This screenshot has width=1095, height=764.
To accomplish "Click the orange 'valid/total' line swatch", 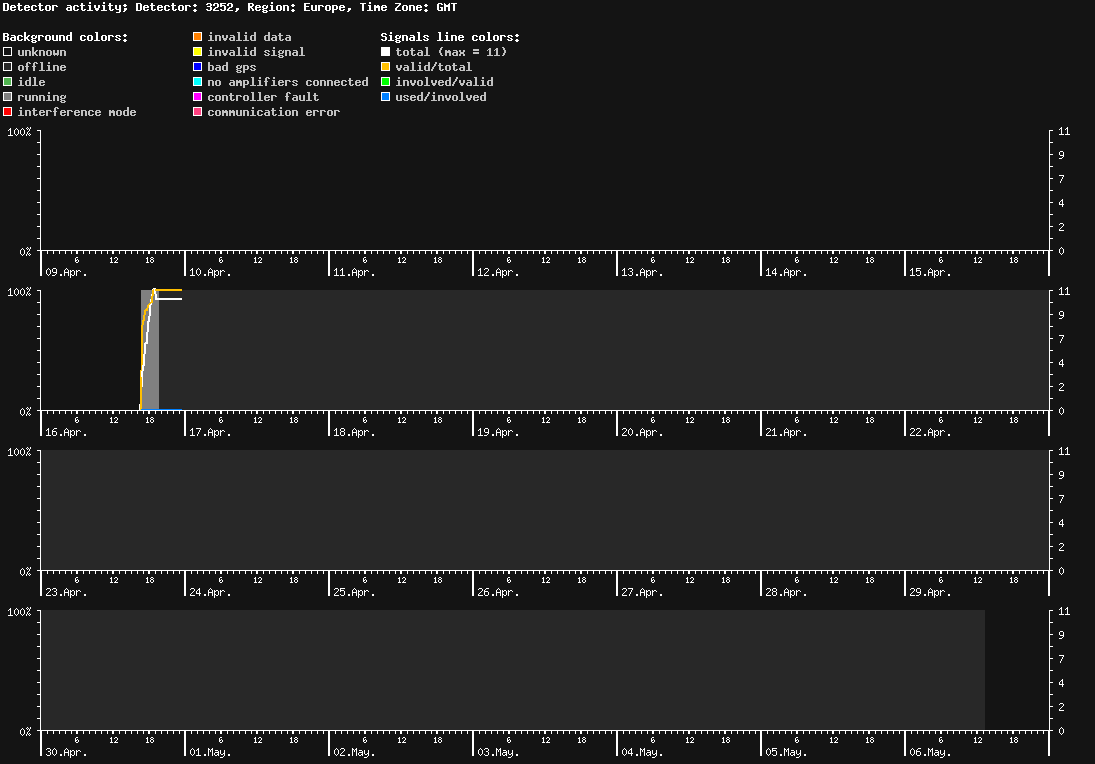I will click(385, 67).
